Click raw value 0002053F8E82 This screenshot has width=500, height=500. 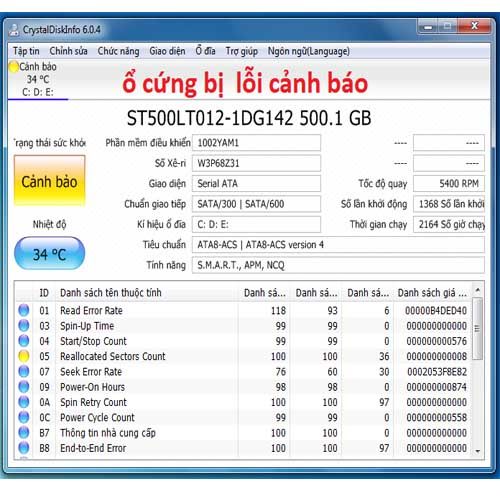437,372
